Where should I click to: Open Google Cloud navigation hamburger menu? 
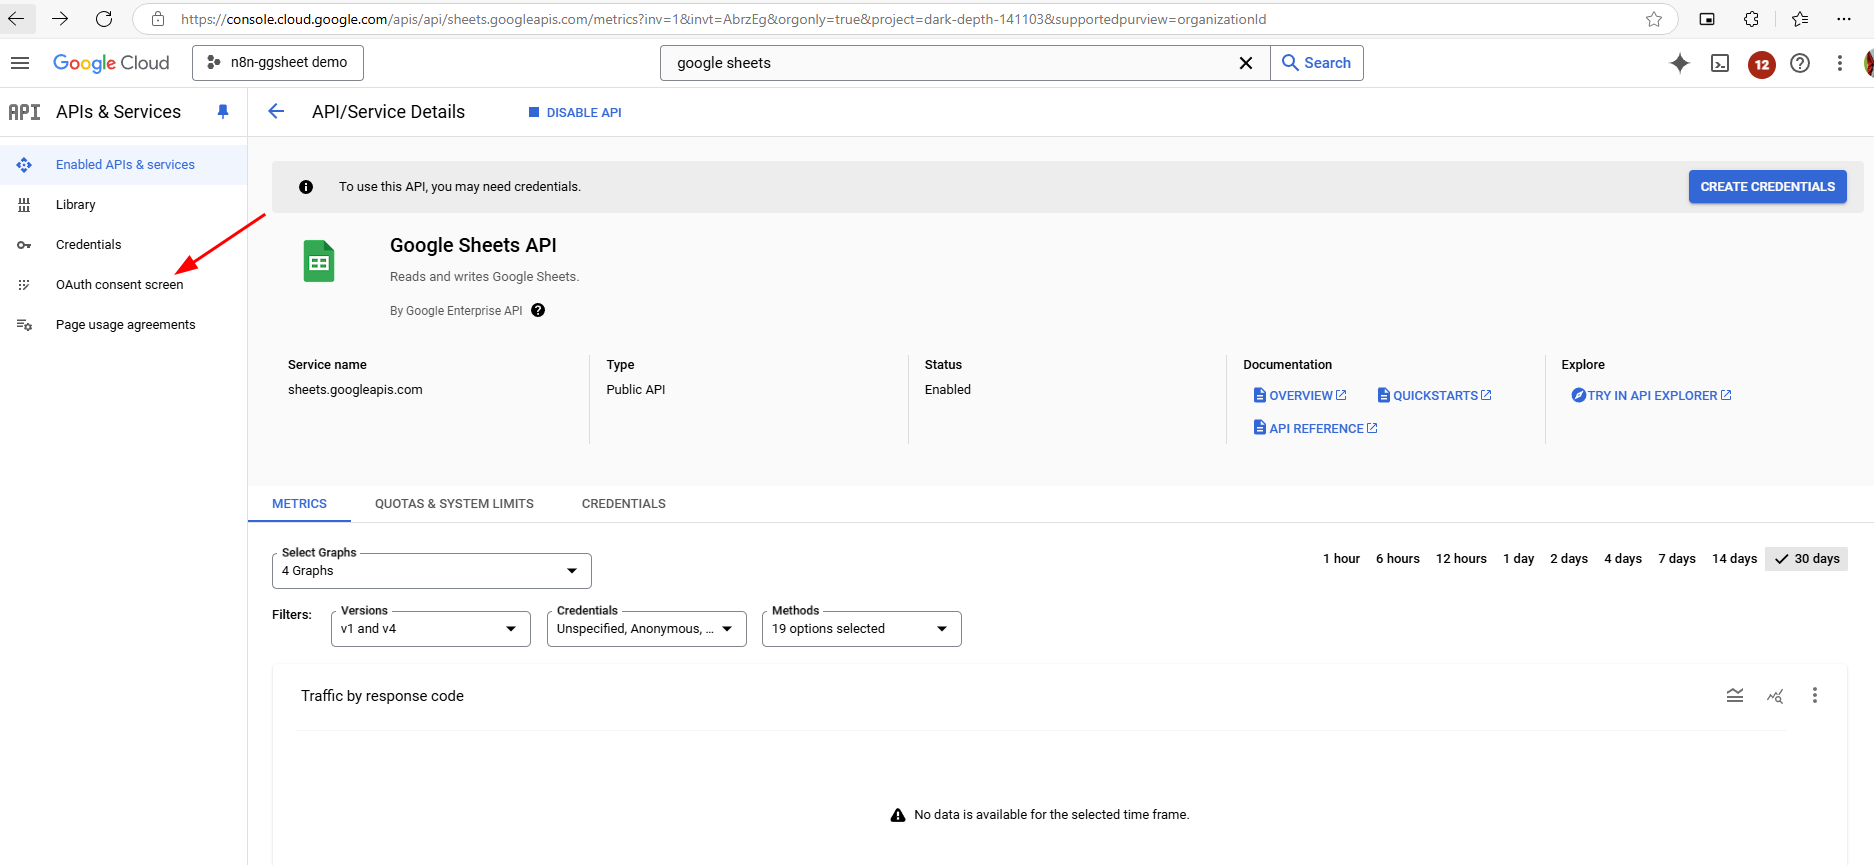point(20,63)
